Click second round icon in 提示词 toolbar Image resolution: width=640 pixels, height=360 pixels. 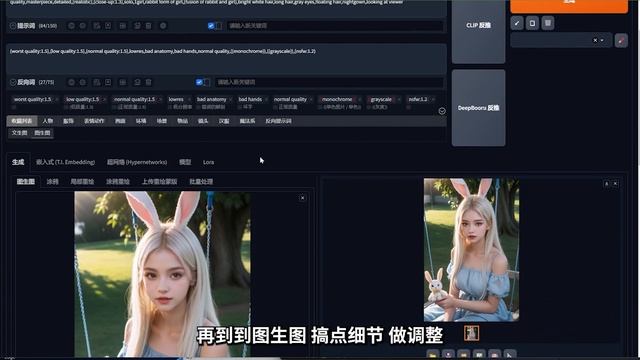tap(83, 26)
